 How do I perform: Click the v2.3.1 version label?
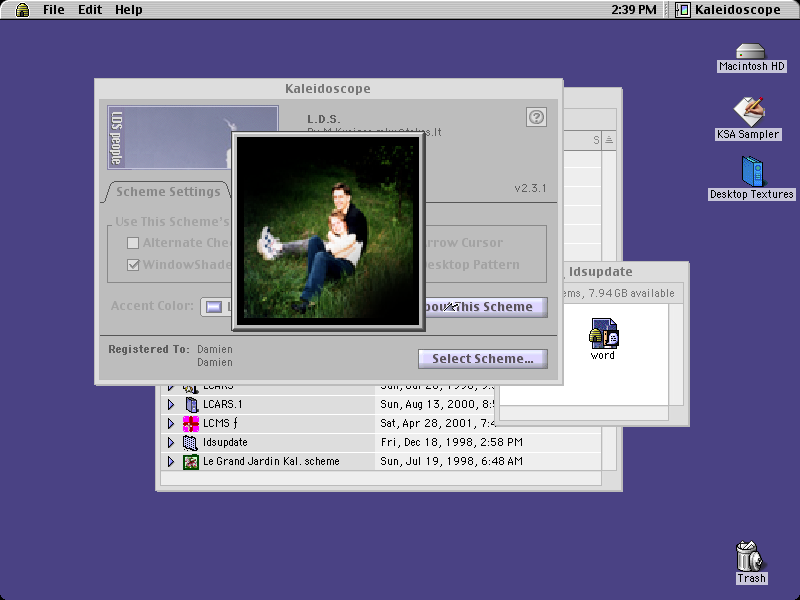pos(530,188)
